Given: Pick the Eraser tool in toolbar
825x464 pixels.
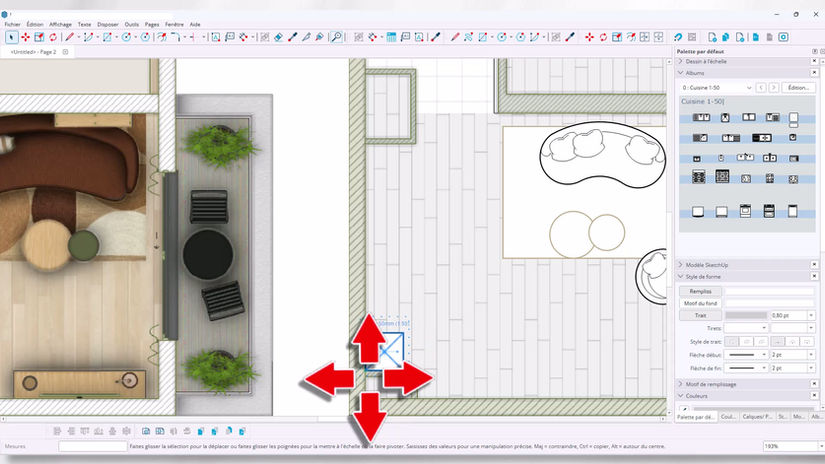Looking at the screenshot, I should point(278,37).
